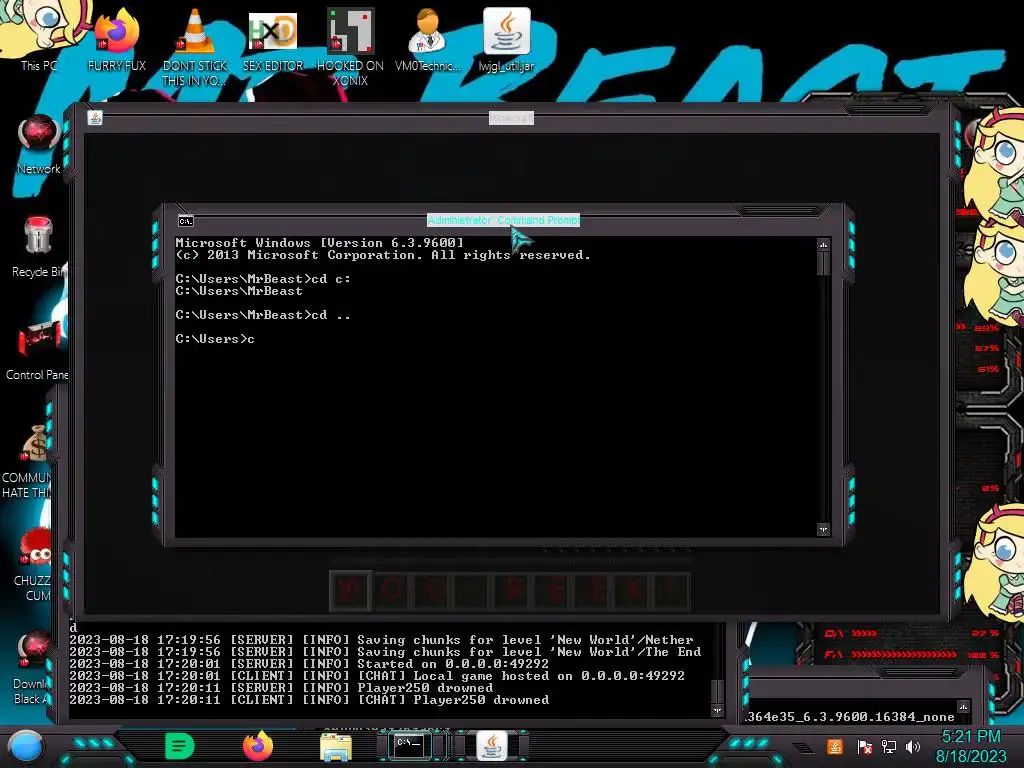Launch Firefox from the taskbar
1024x768 pixels.
[258, 746]
